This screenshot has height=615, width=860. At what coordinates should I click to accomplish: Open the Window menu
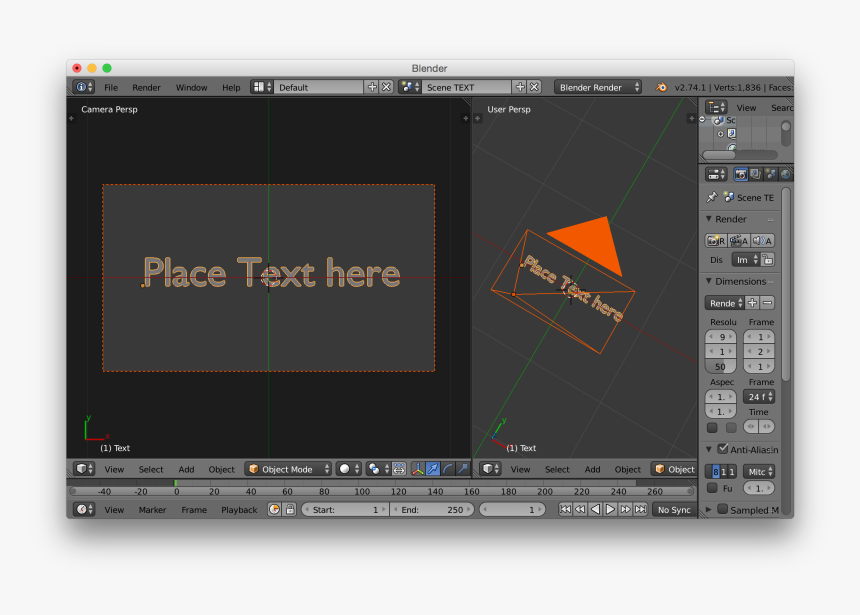coord(191,87)
